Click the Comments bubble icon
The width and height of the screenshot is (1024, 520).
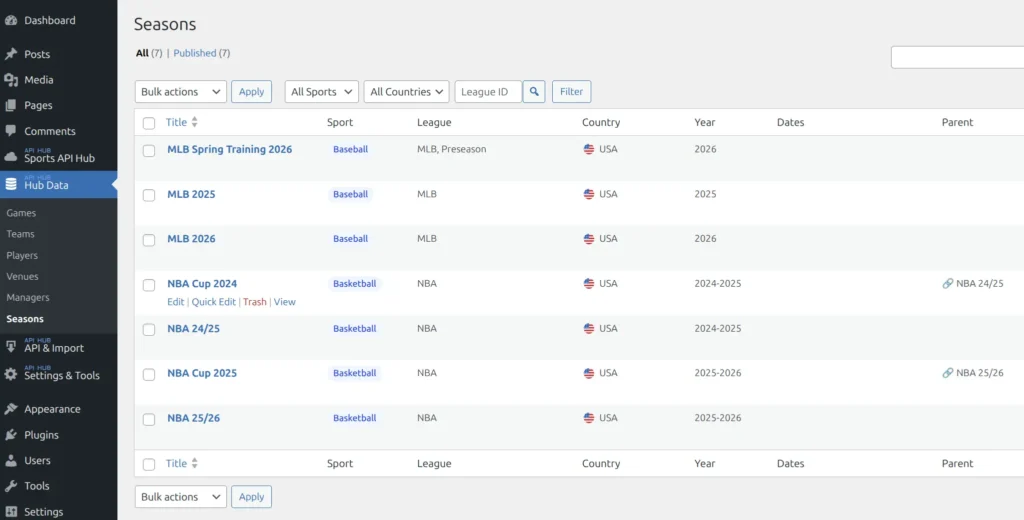[x=10, y=131]
